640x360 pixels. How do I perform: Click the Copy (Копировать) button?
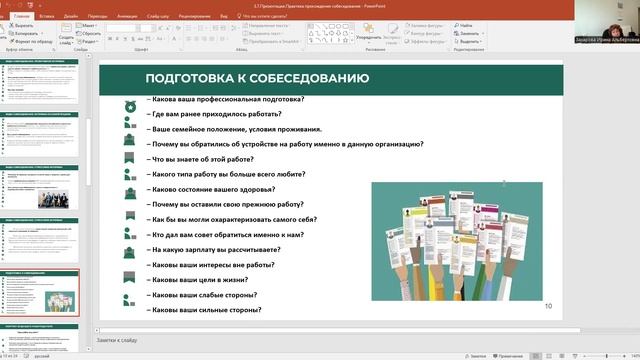tap(26, 33)
